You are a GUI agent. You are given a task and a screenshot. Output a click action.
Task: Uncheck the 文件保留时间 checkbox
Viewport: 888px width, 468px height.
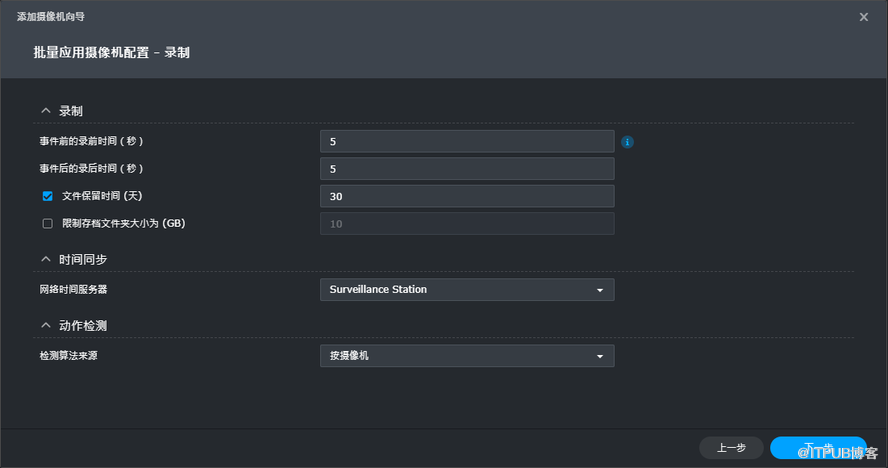coord(47,196)
